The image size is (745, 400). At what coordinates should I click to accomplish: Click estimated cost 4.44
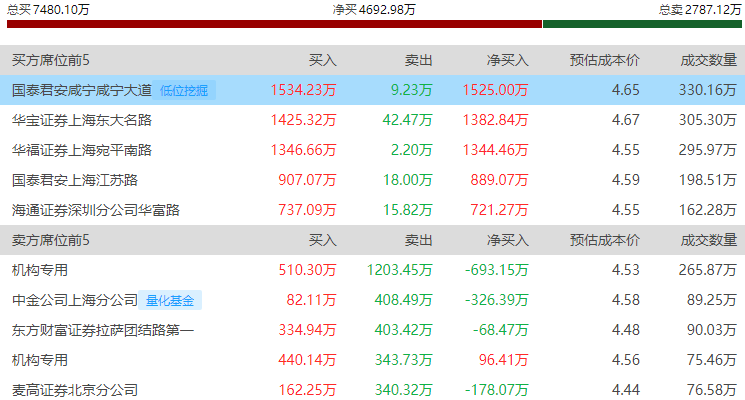pyautogui.click(x=626, y=390)
